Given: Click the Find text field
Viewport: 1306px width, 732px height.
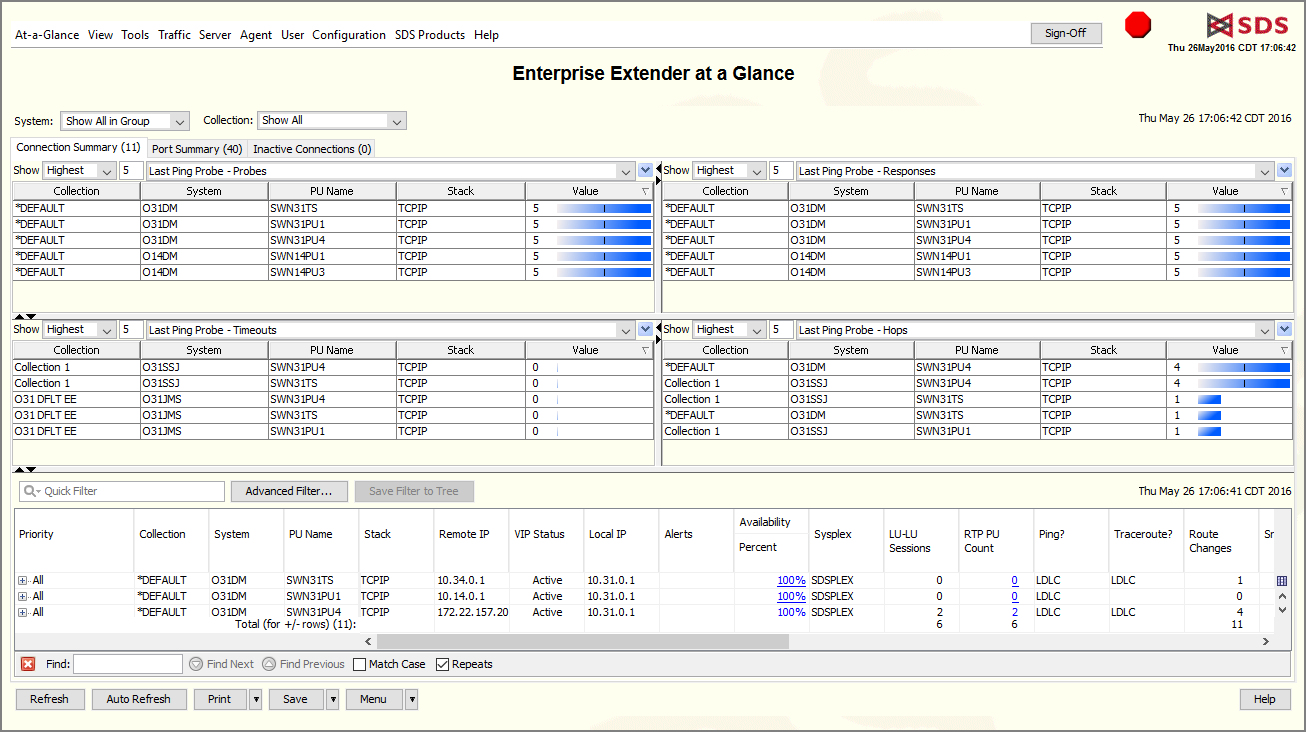Looking at the screenshot, I should (x=128, y=664).
